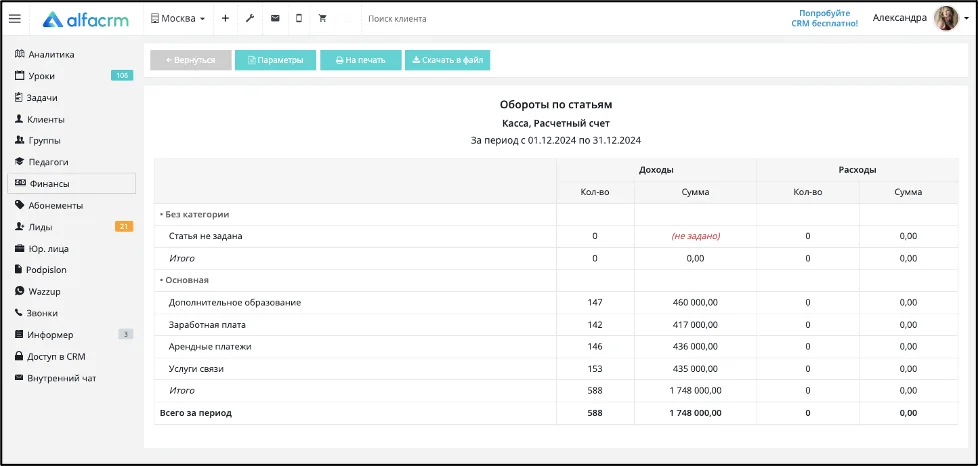This screenshot has width=979, height=466.
Task: Open the envelope mail icon
Action: (x=275, y=19)
